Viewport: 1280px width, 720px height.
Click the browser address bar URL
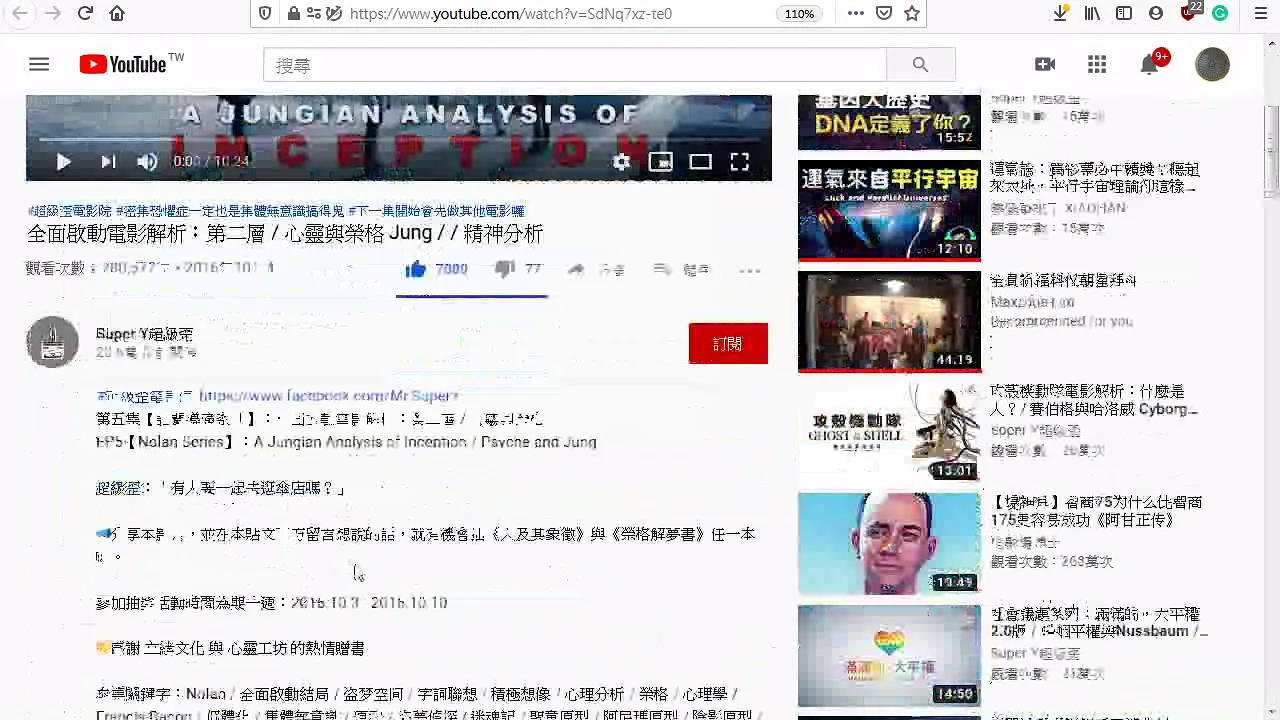510,14
